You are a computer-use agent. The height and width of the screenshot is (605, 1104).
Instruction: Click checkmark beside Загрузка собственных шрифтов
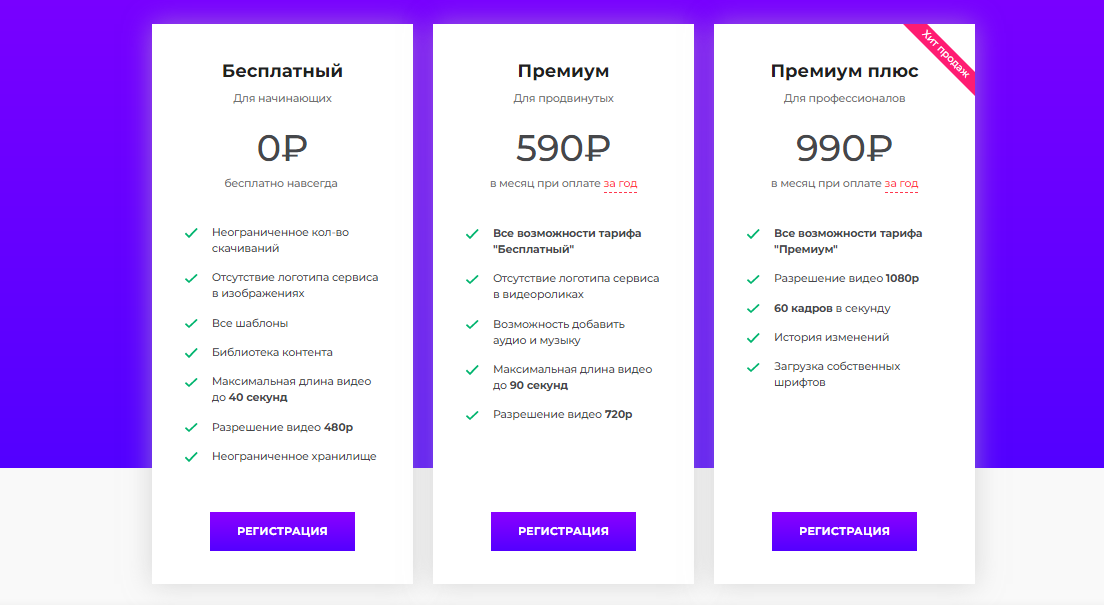pyautogui.click(x=753, y=367)
